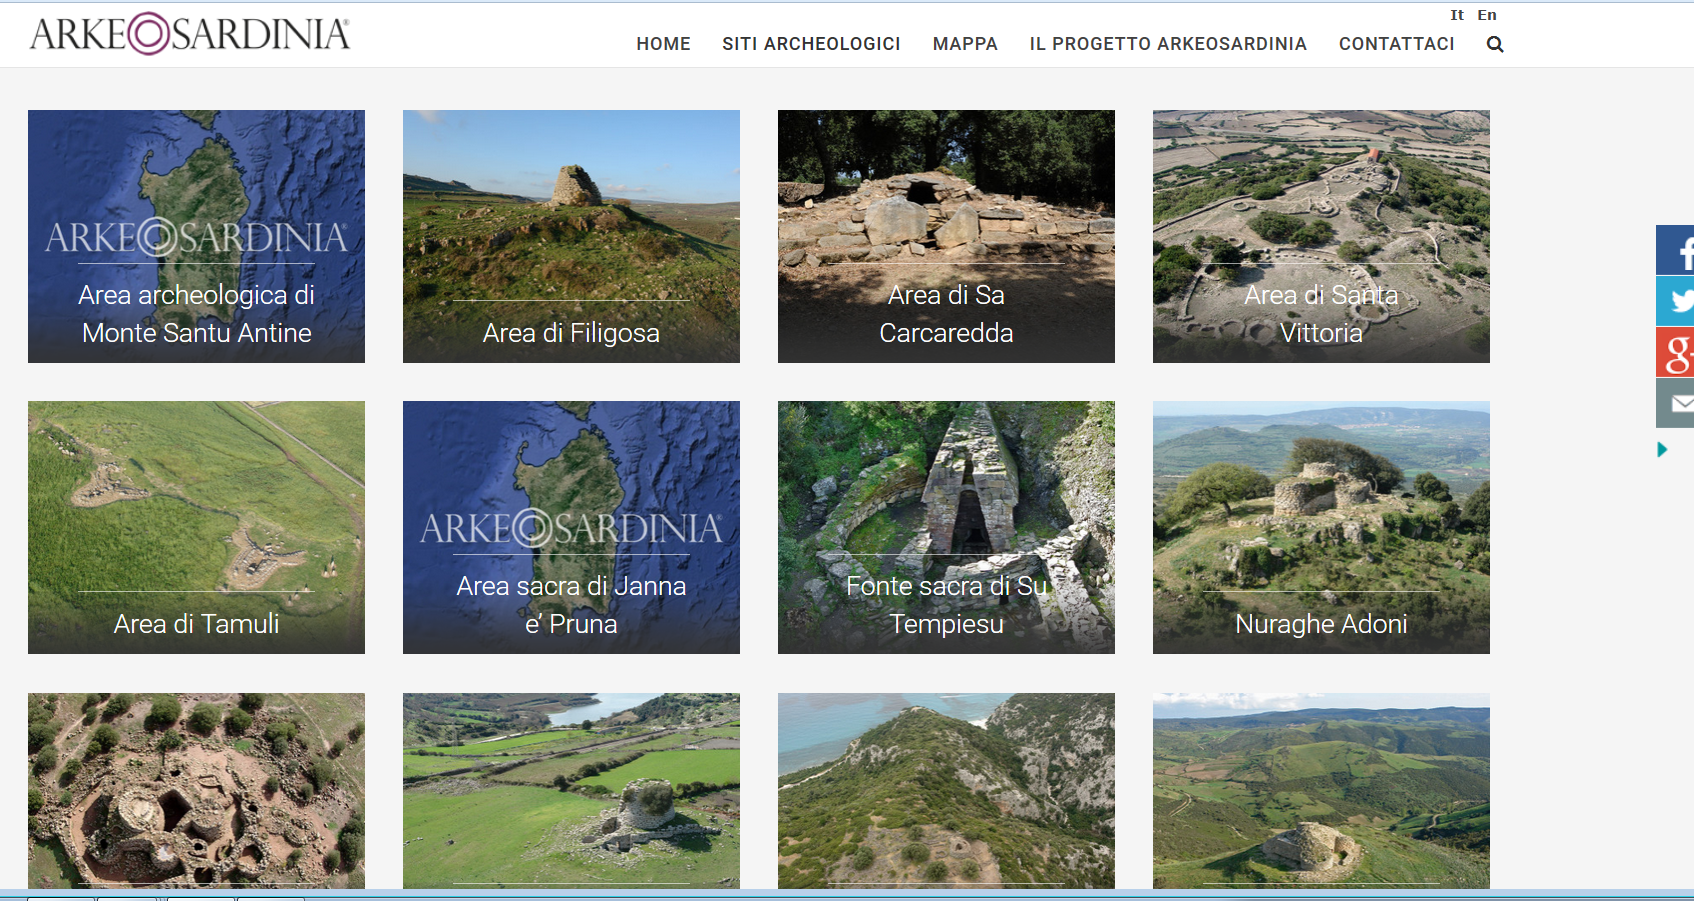
Task: Switch language to Italian
Action: tap(1457, 15)
